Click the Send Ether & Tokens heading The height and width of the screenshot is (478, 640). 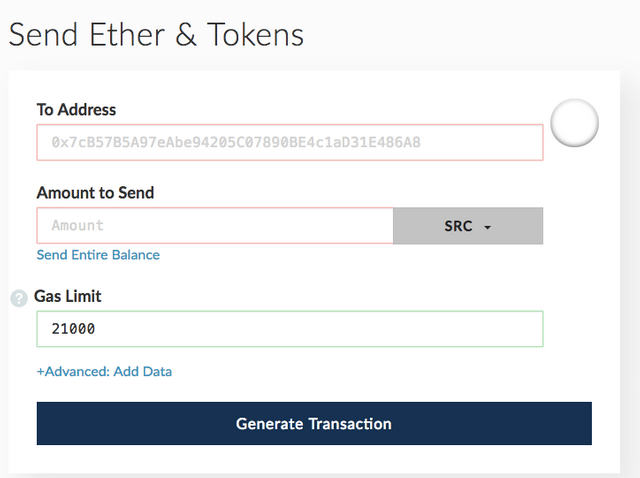pos(156,35)
